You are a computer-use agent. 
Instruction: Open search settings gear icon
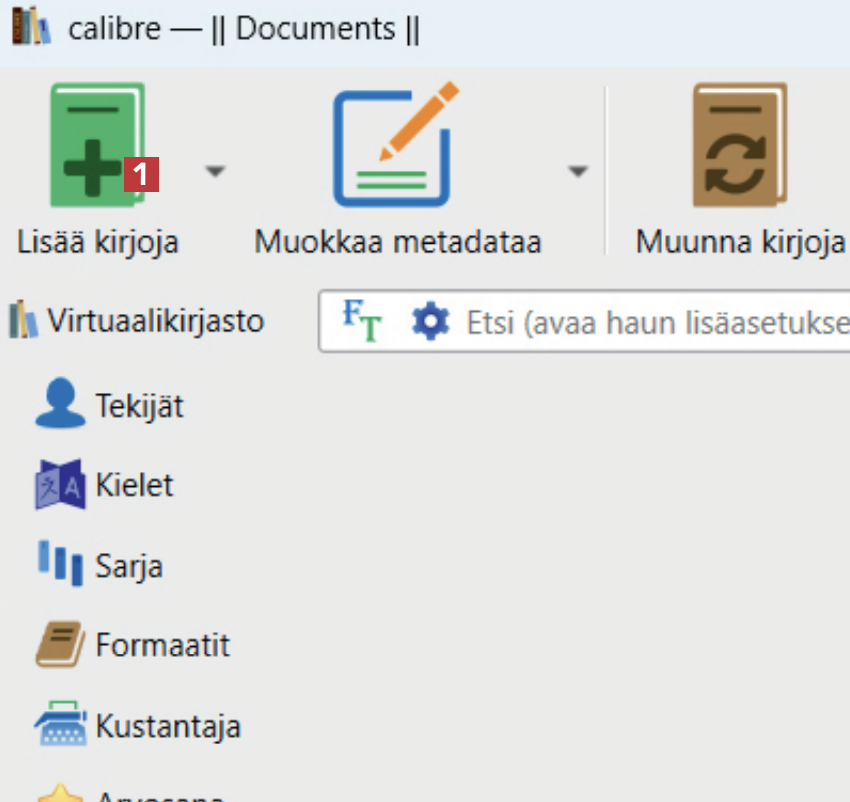430,322
